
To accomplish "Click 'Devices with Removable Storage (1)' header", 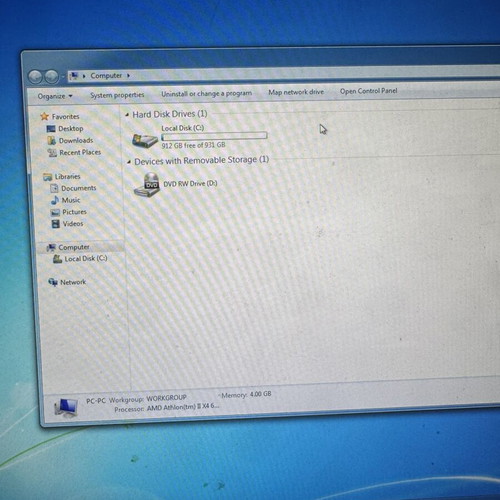I will point(202,161).
